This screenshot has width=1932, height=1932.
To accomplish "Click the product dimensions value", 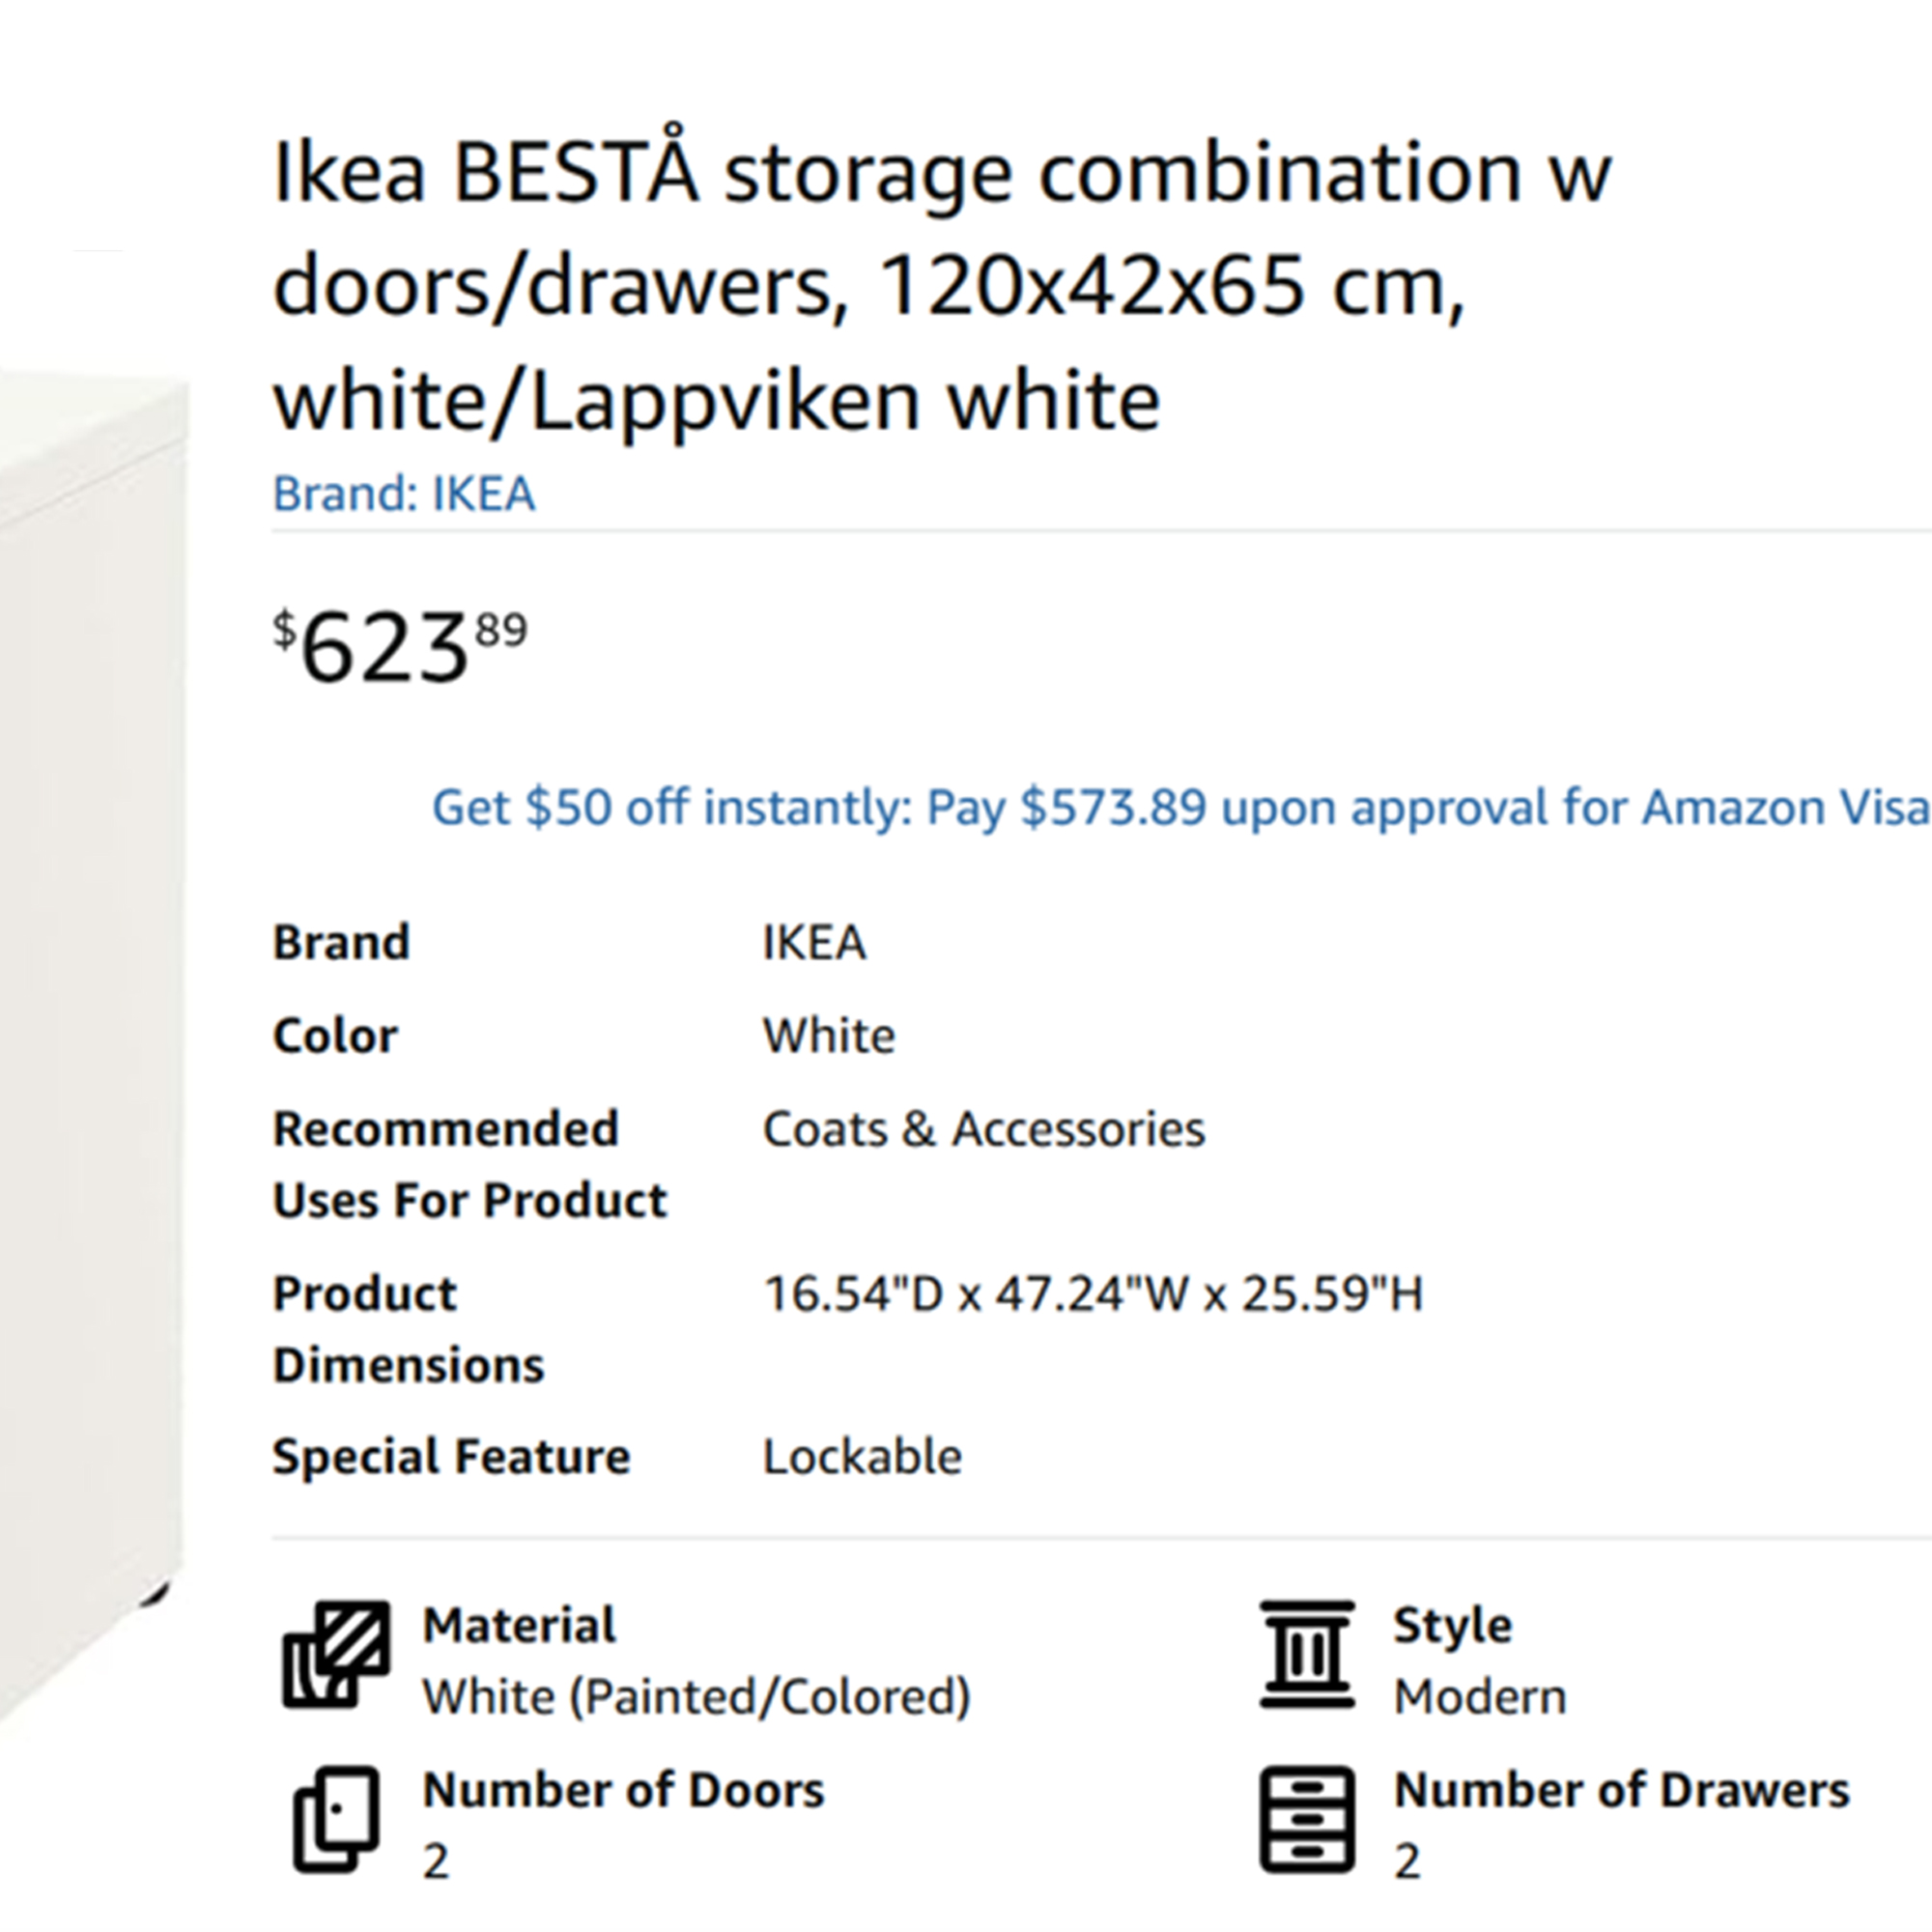I will [x=1093, y=1294].
